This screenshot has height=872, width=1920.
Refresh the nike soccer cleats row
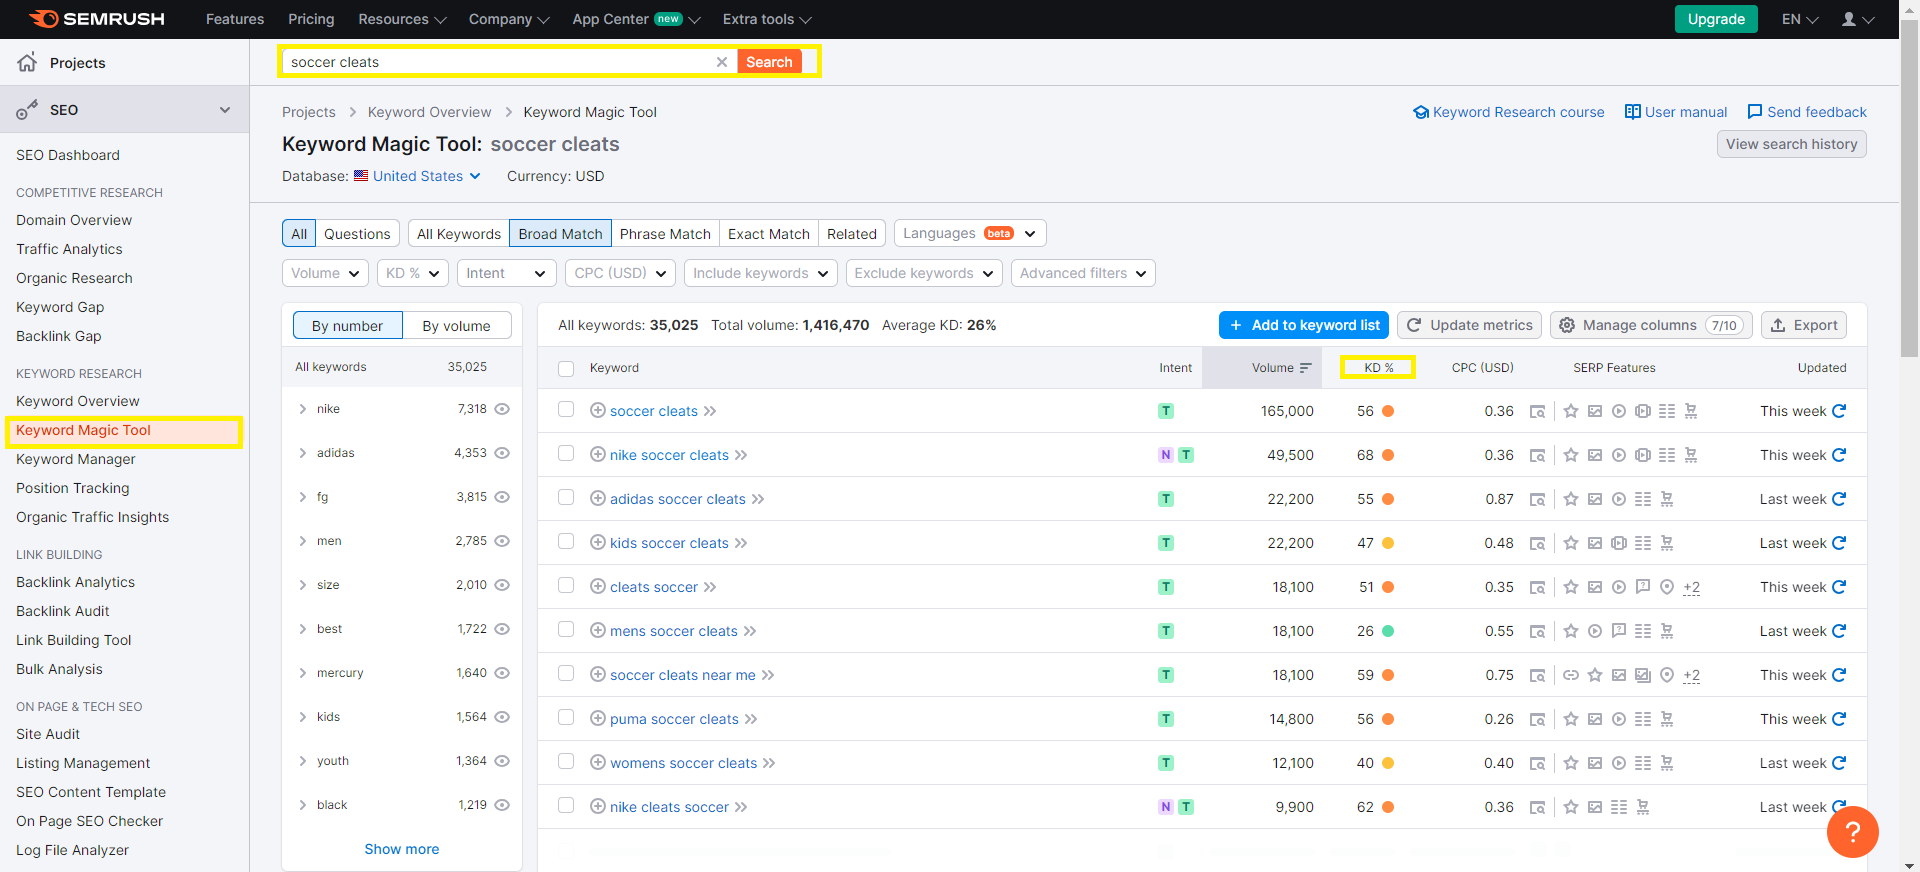click(1839, 455)
